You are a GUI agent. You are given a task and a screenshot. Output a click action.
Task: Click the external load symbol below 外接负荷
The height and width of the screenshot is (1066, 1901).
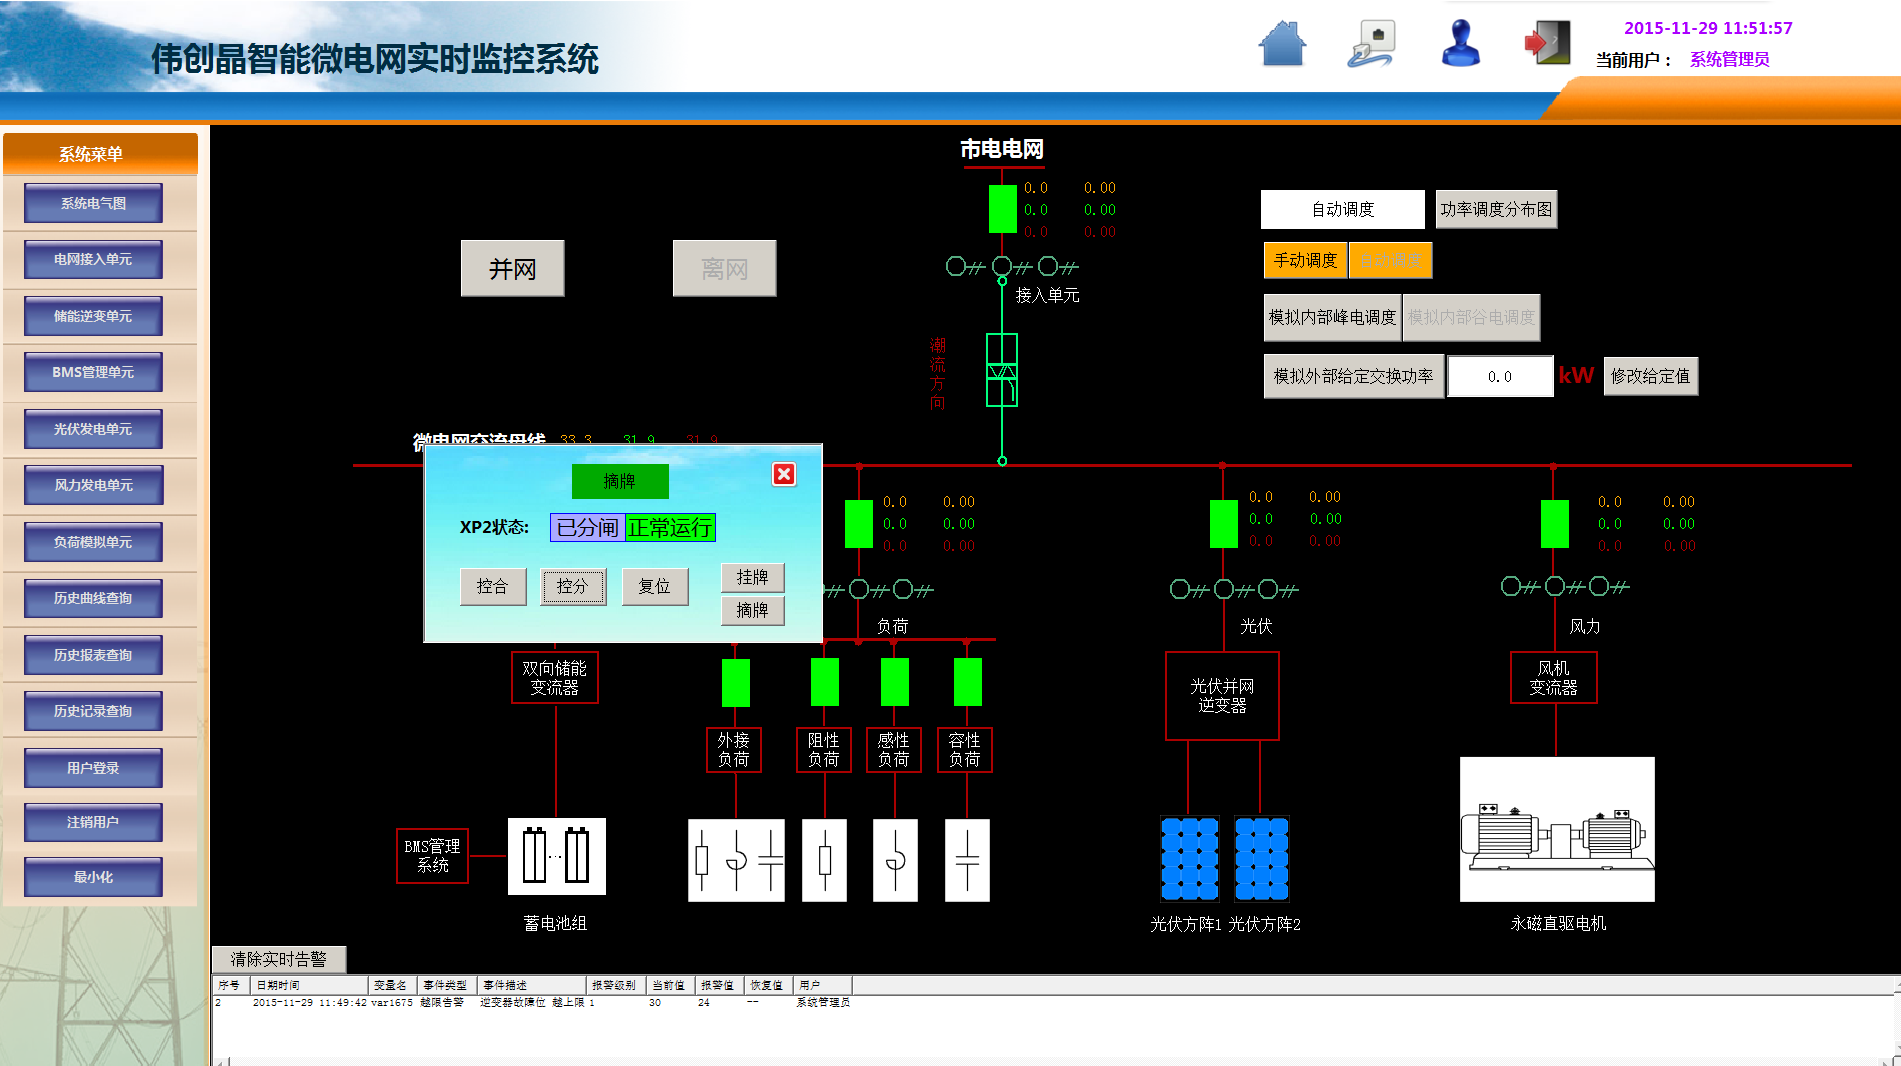(736, 860)
